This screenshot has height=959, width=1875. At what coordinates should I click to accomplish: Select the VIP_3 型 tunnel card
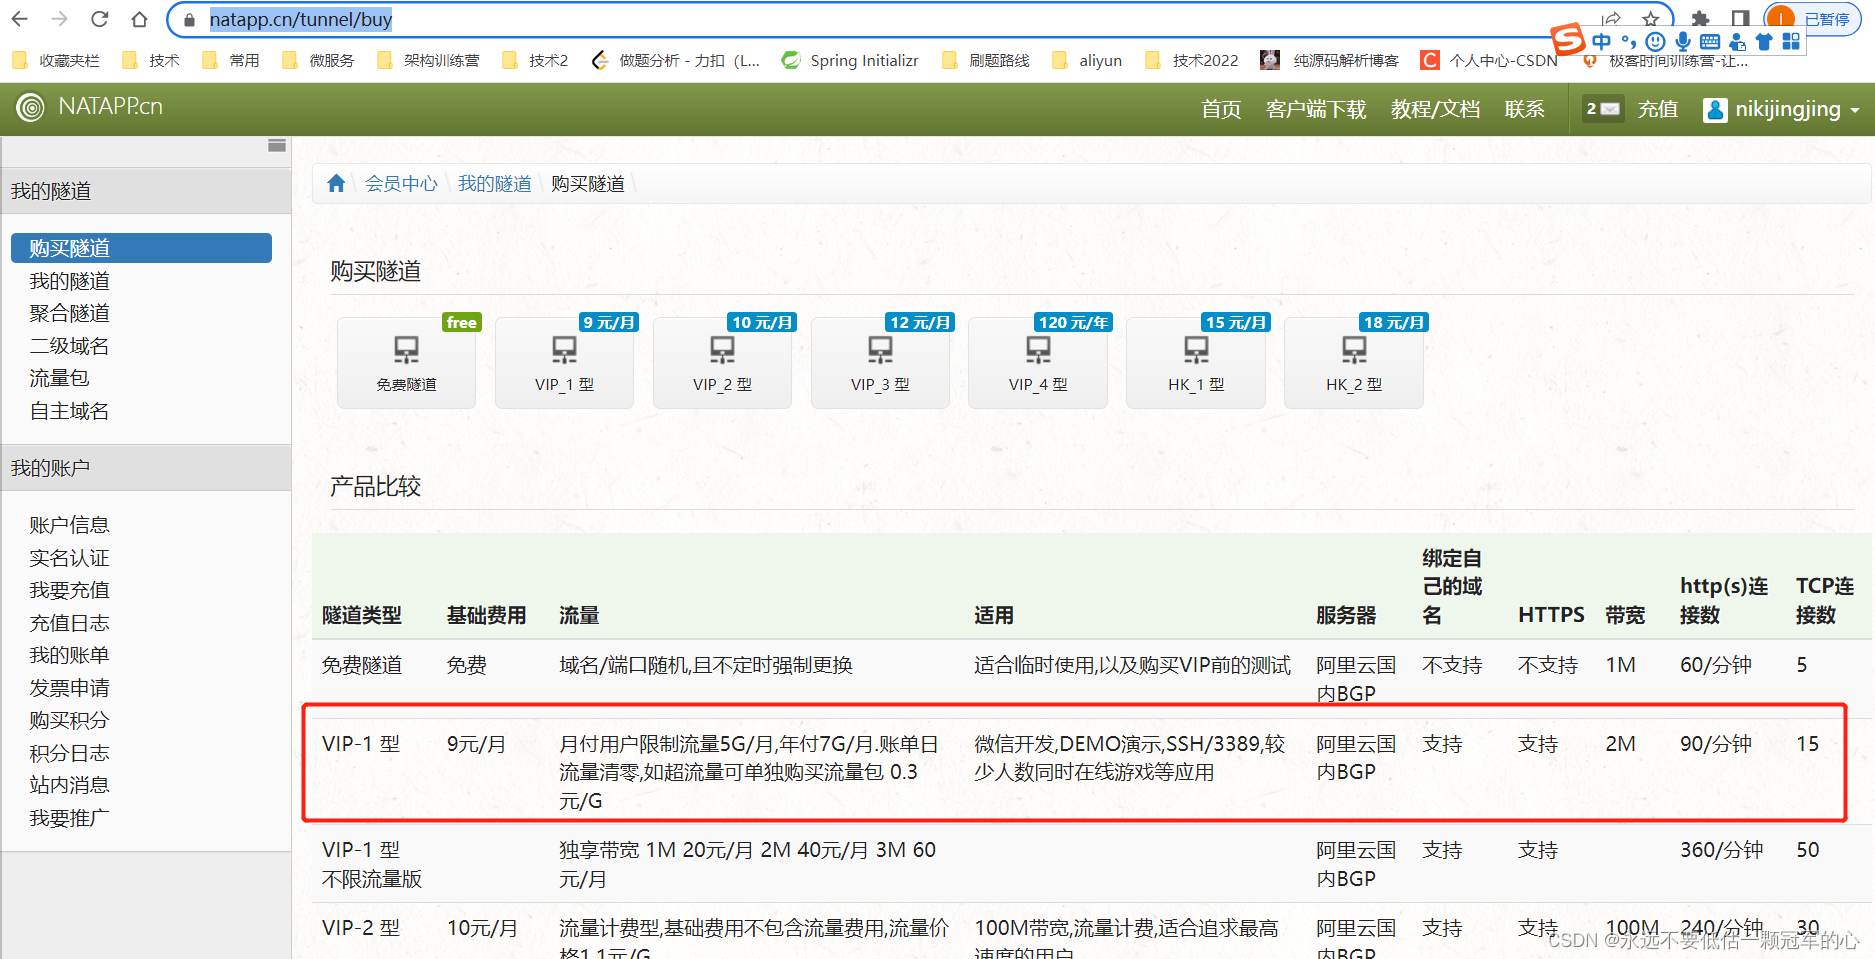(880, 363)
